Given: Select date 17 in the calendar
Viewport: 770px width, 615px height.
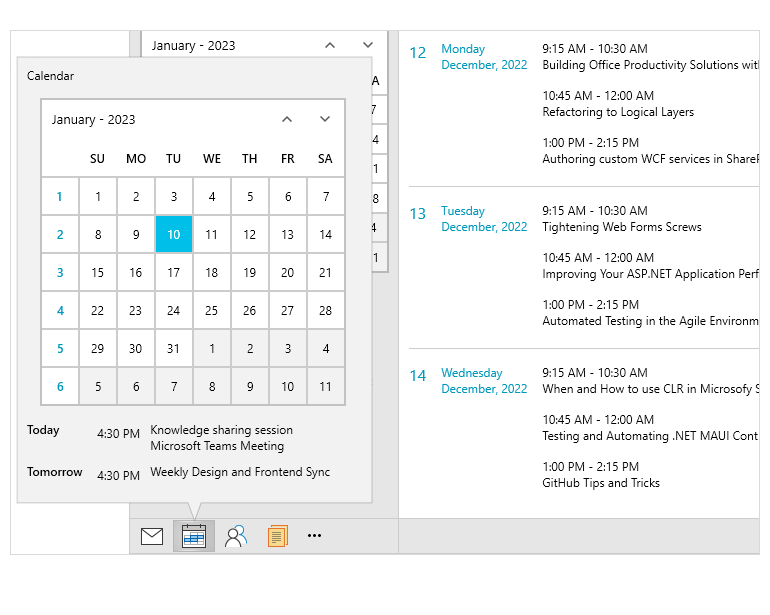Looking at the screenshot, I should pyautogui.click(x=174, y=273).
